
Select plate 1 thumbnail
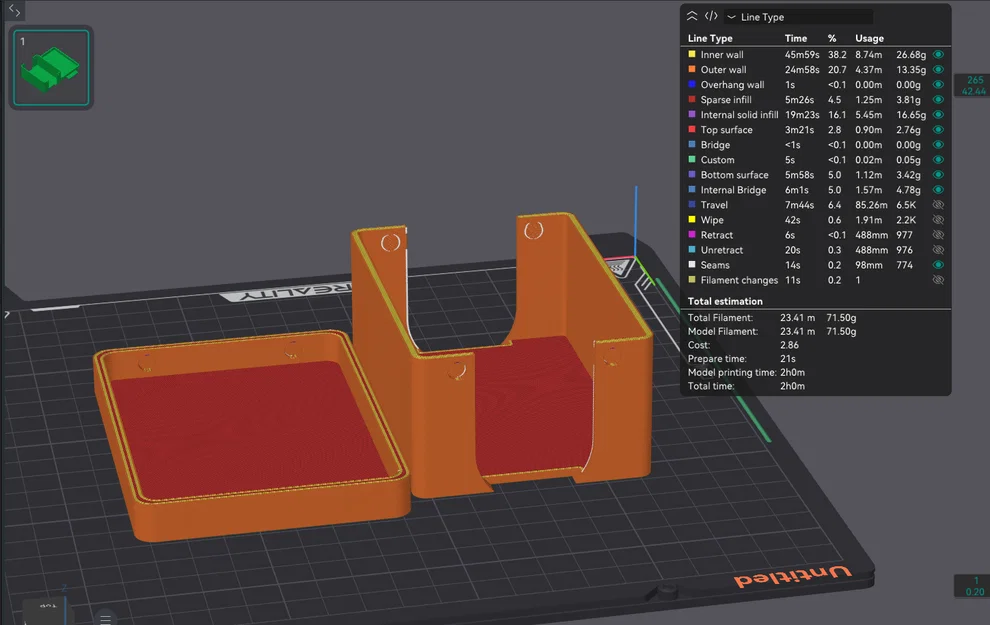[51, 68]
